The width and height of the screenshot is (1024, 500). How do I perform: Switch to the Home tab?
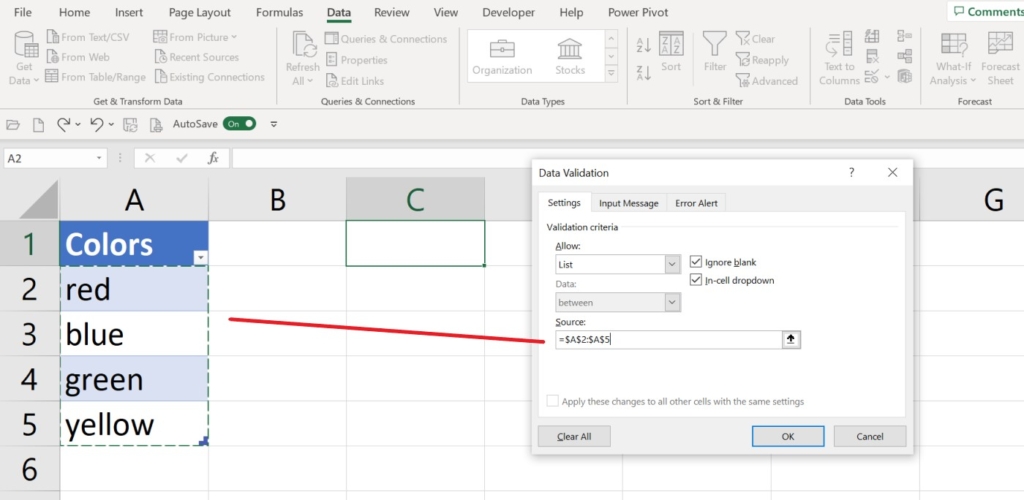click(74, 12)
